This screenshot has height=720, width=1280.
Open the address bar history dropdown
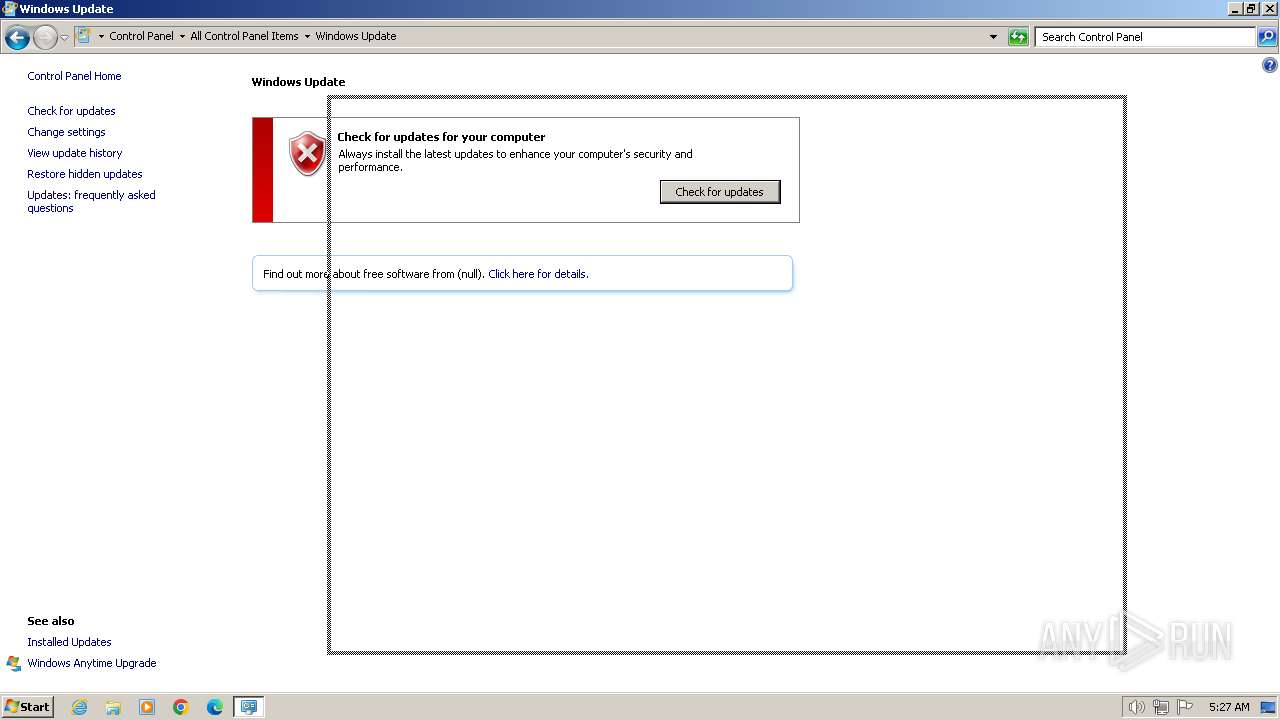[993, 37]
